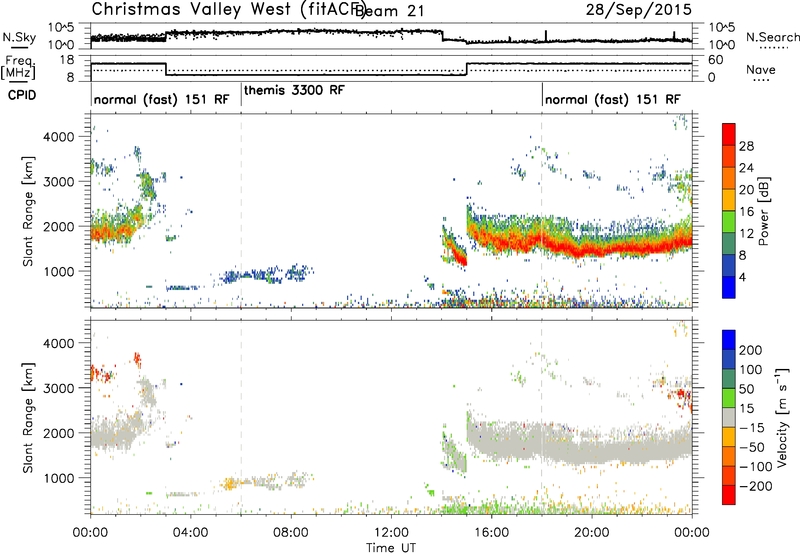
Task: Click the '60' tick of the Nave axis
Action: tap(716, 60)
